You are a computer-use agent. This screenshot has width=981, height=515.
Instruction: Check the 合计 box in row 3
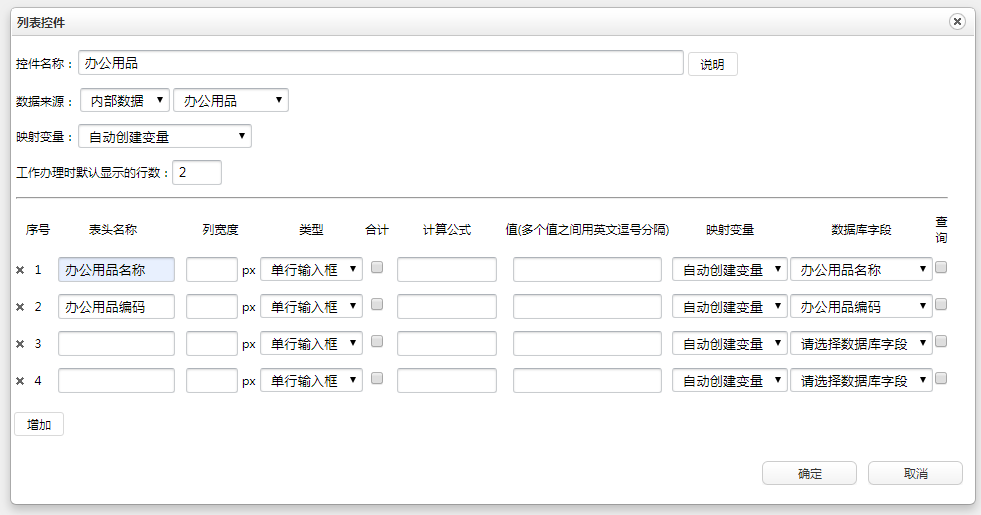point(377,341)
